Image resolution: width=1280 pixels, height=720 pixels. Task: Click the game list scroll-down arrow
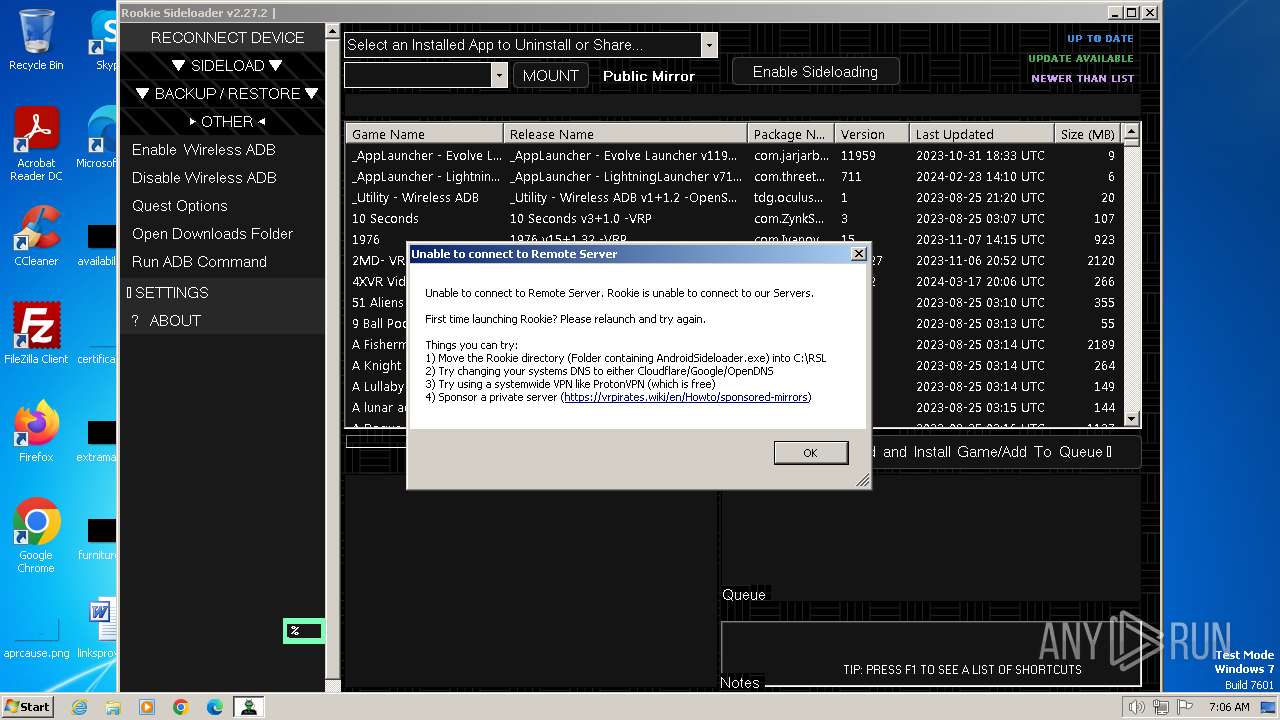(x=1131, y=419)
